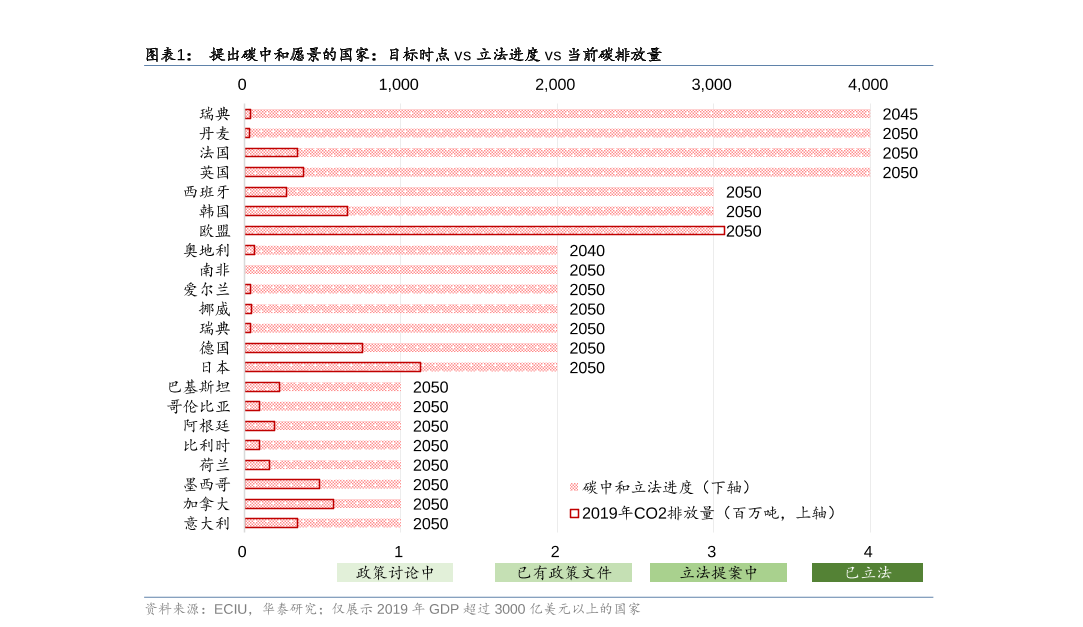The width and height of the screenshot is (1083, 627).
Task: Select the 政策讨论中 status box
Action: coord(395,572)
